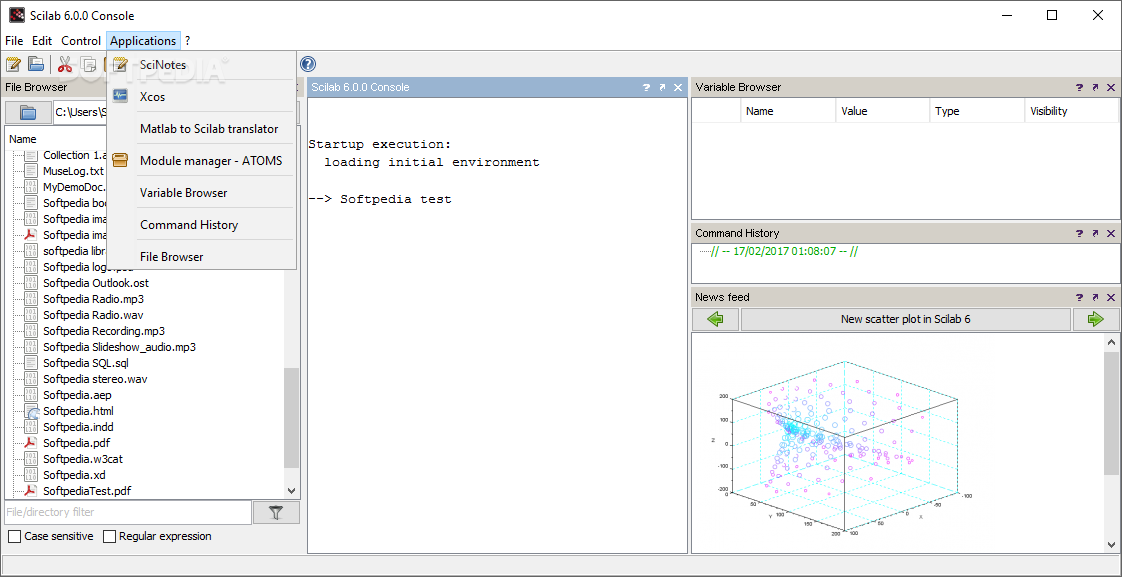
Task: Close the Scilab Console panel
Action: click(x=678, y=87)
